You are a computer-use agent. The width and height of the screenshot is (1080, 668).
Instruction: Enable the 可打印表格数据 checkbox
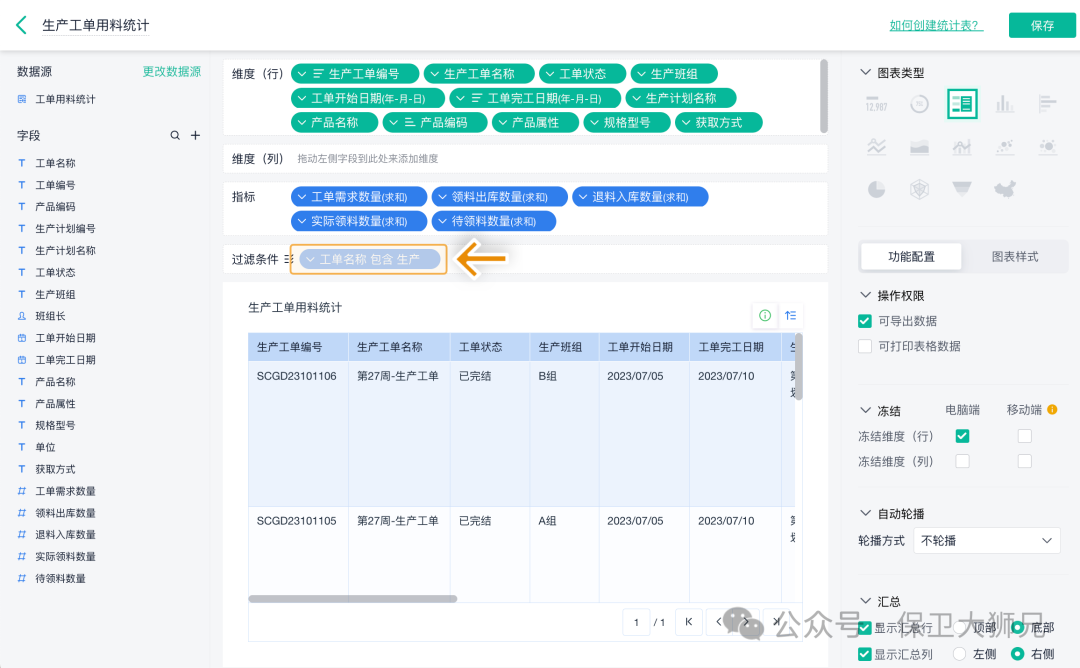(x=865, y=346)
